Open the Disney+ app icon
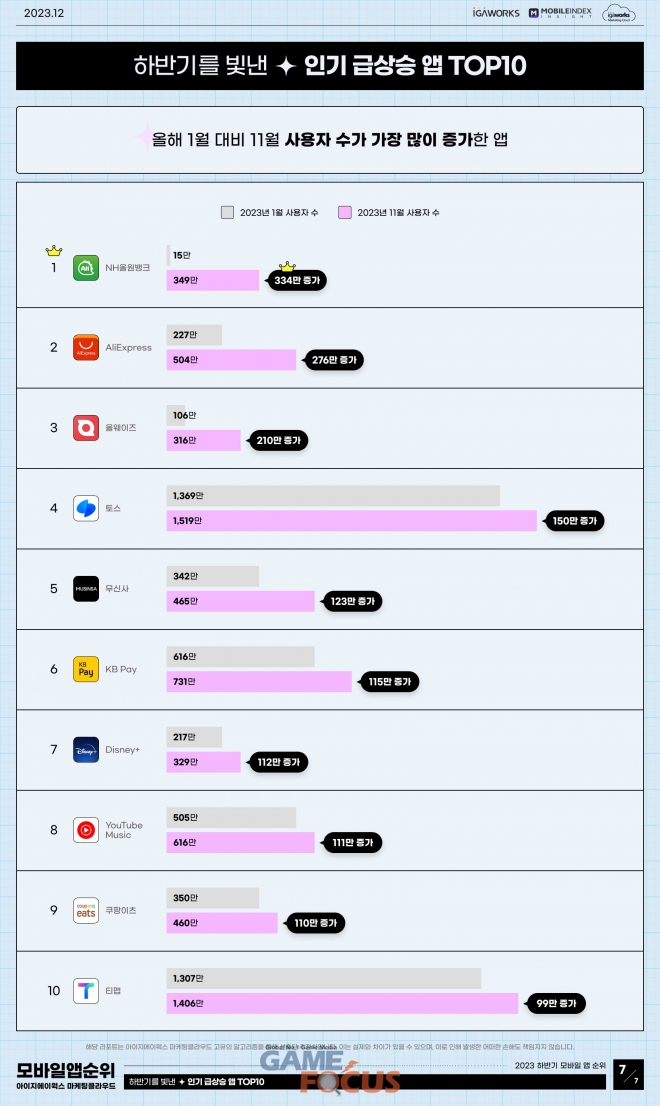The width and height of the screenshot is (660, 1106). click(86, 750)
